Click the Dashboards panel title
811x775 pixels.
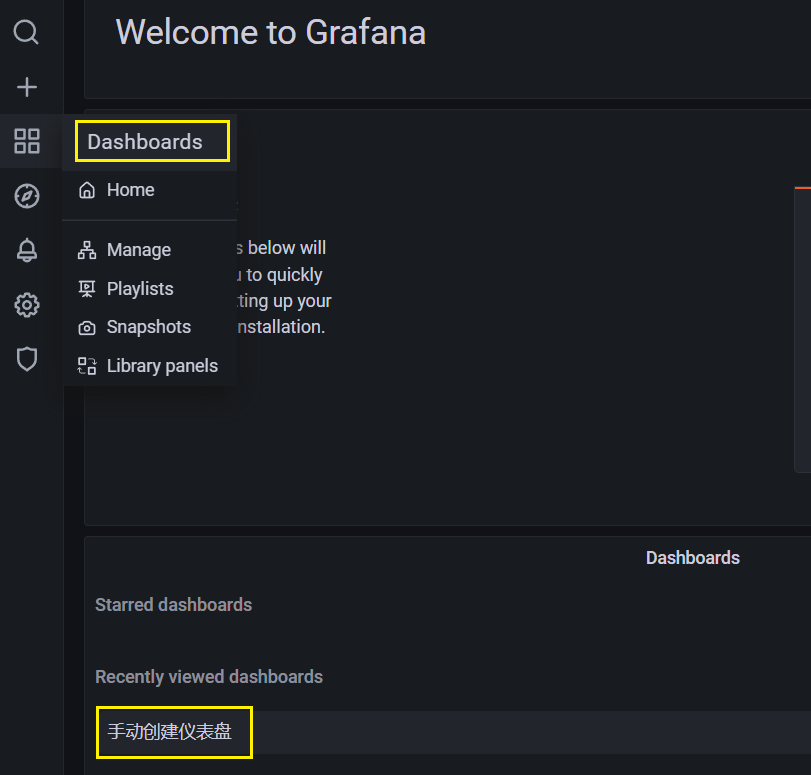693,558
